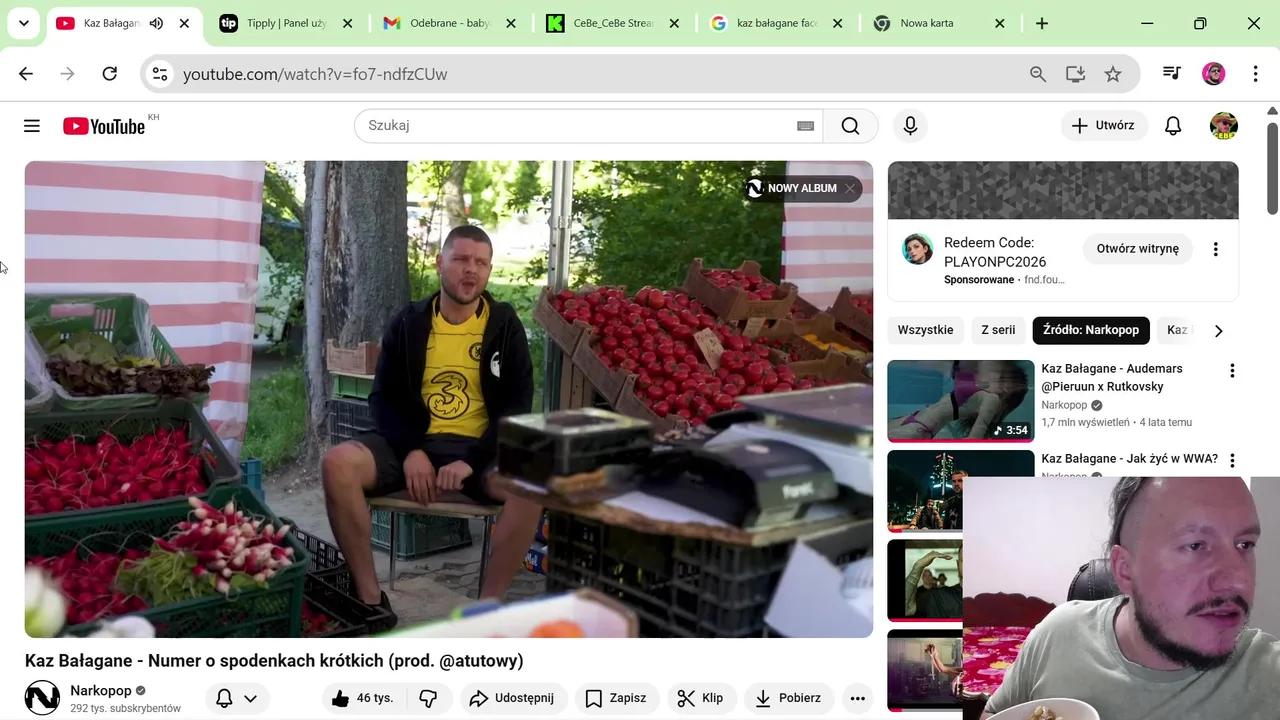Go back in browser history
The height and width of the screenshot is (720, 1280).
pos(26,74)
